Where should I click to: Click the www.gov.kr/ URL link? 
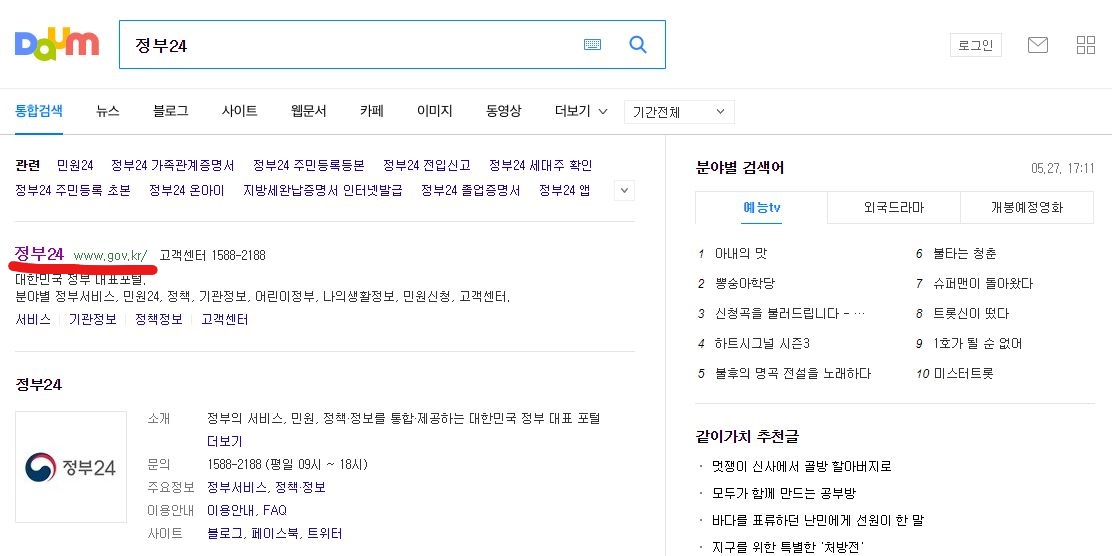[110, 255]
